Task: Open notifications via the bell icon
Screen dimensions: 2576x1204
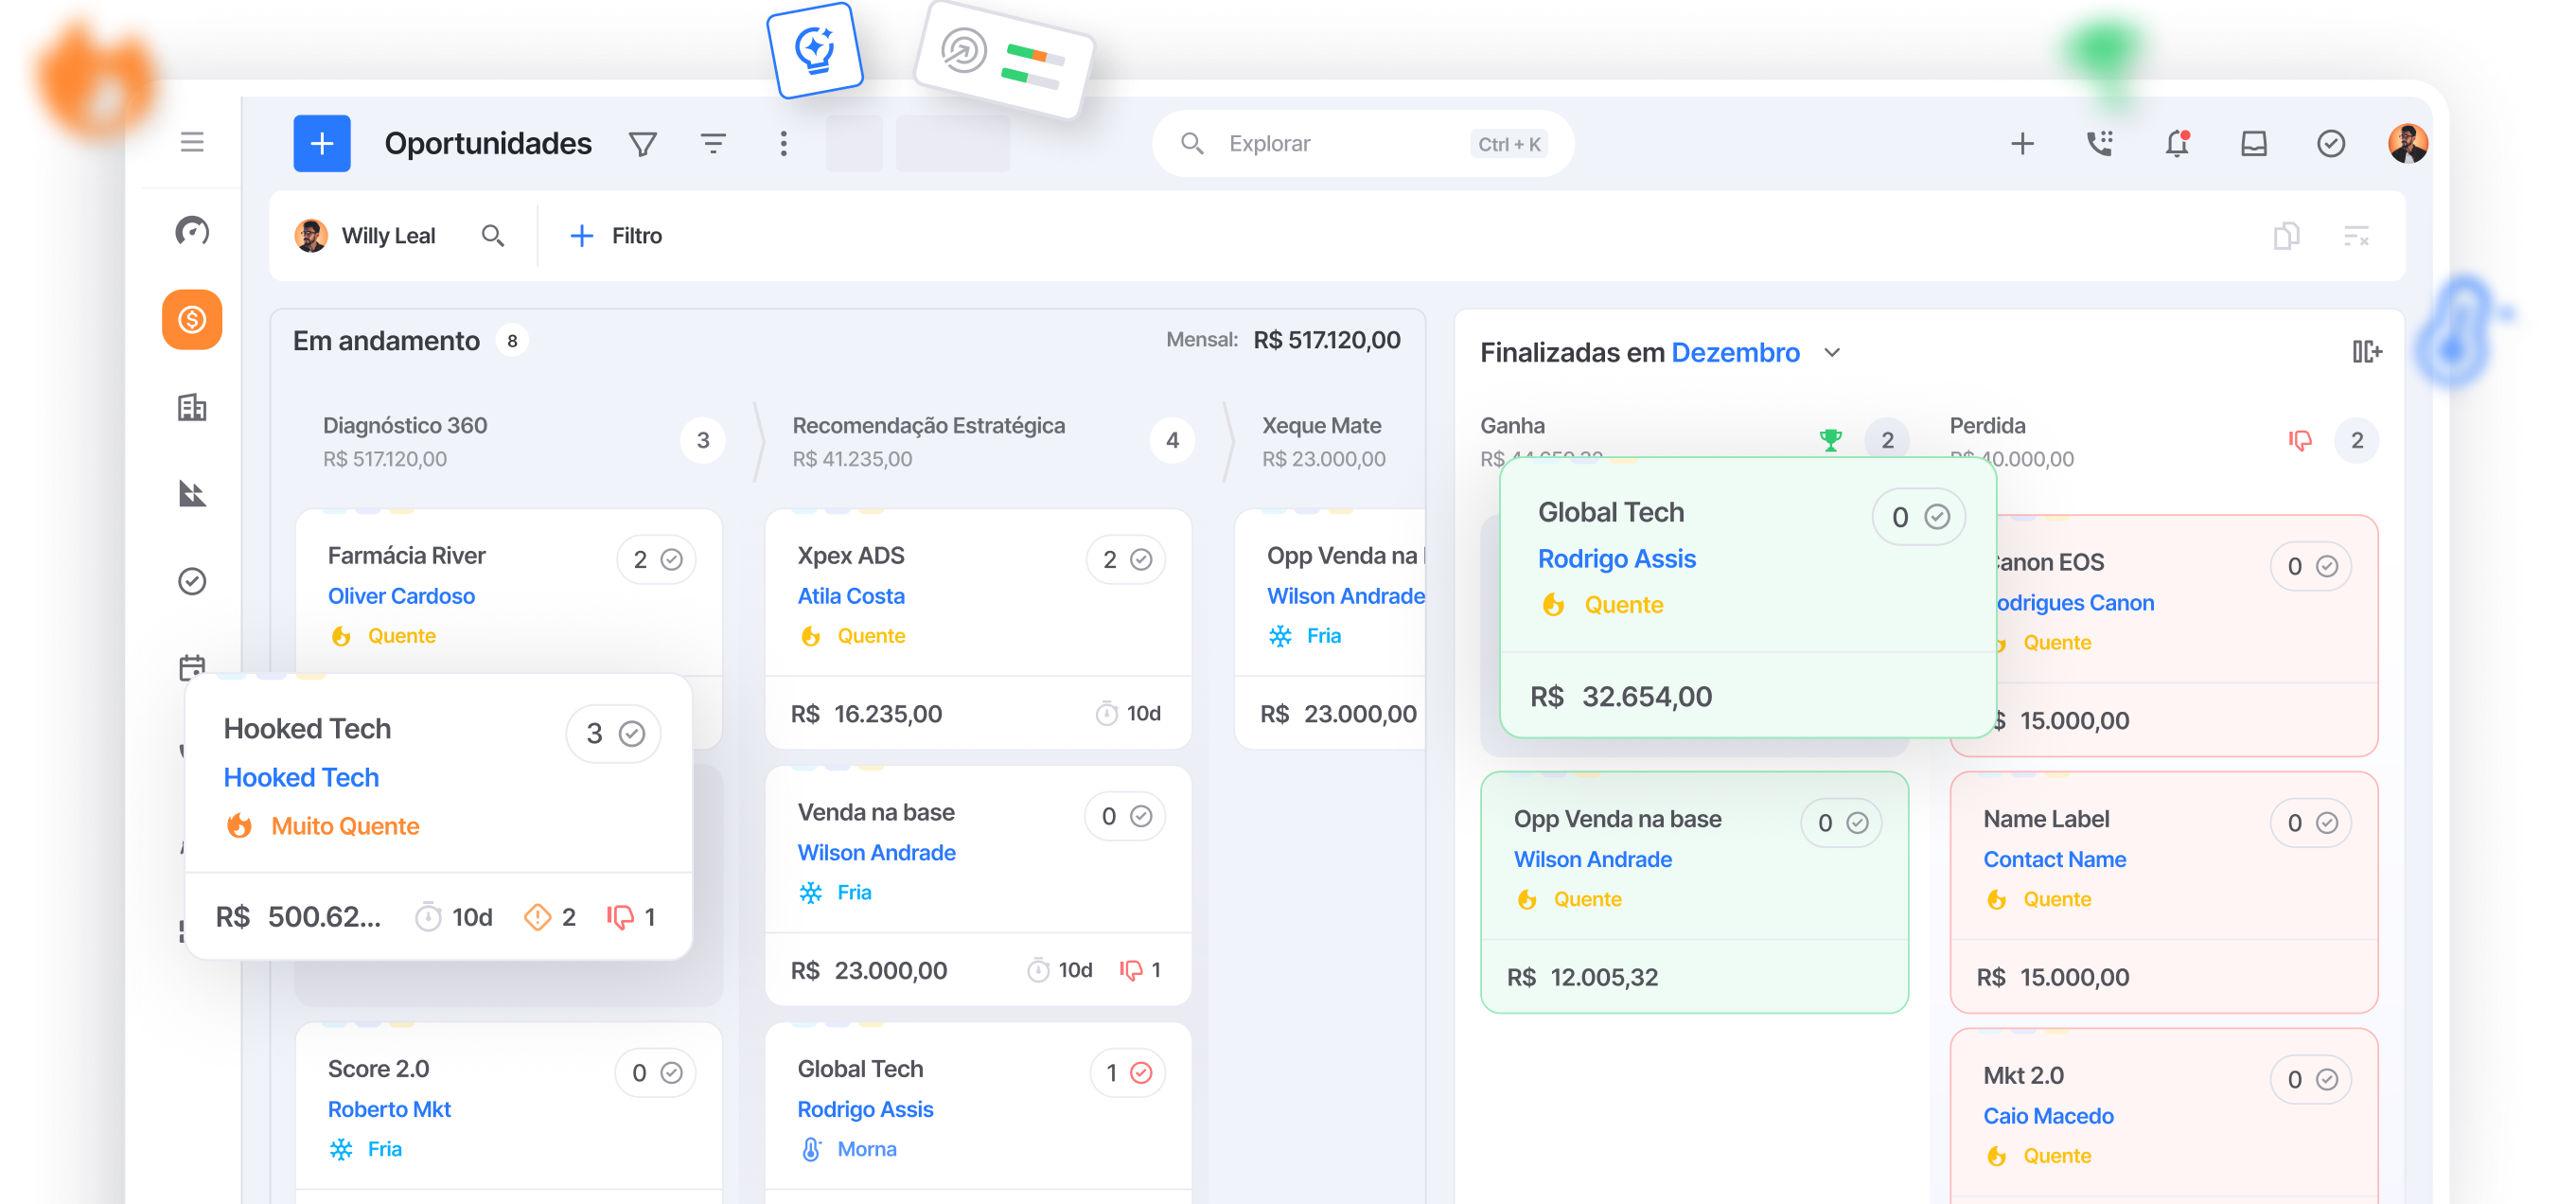Action: click(x=2176, y=143)
